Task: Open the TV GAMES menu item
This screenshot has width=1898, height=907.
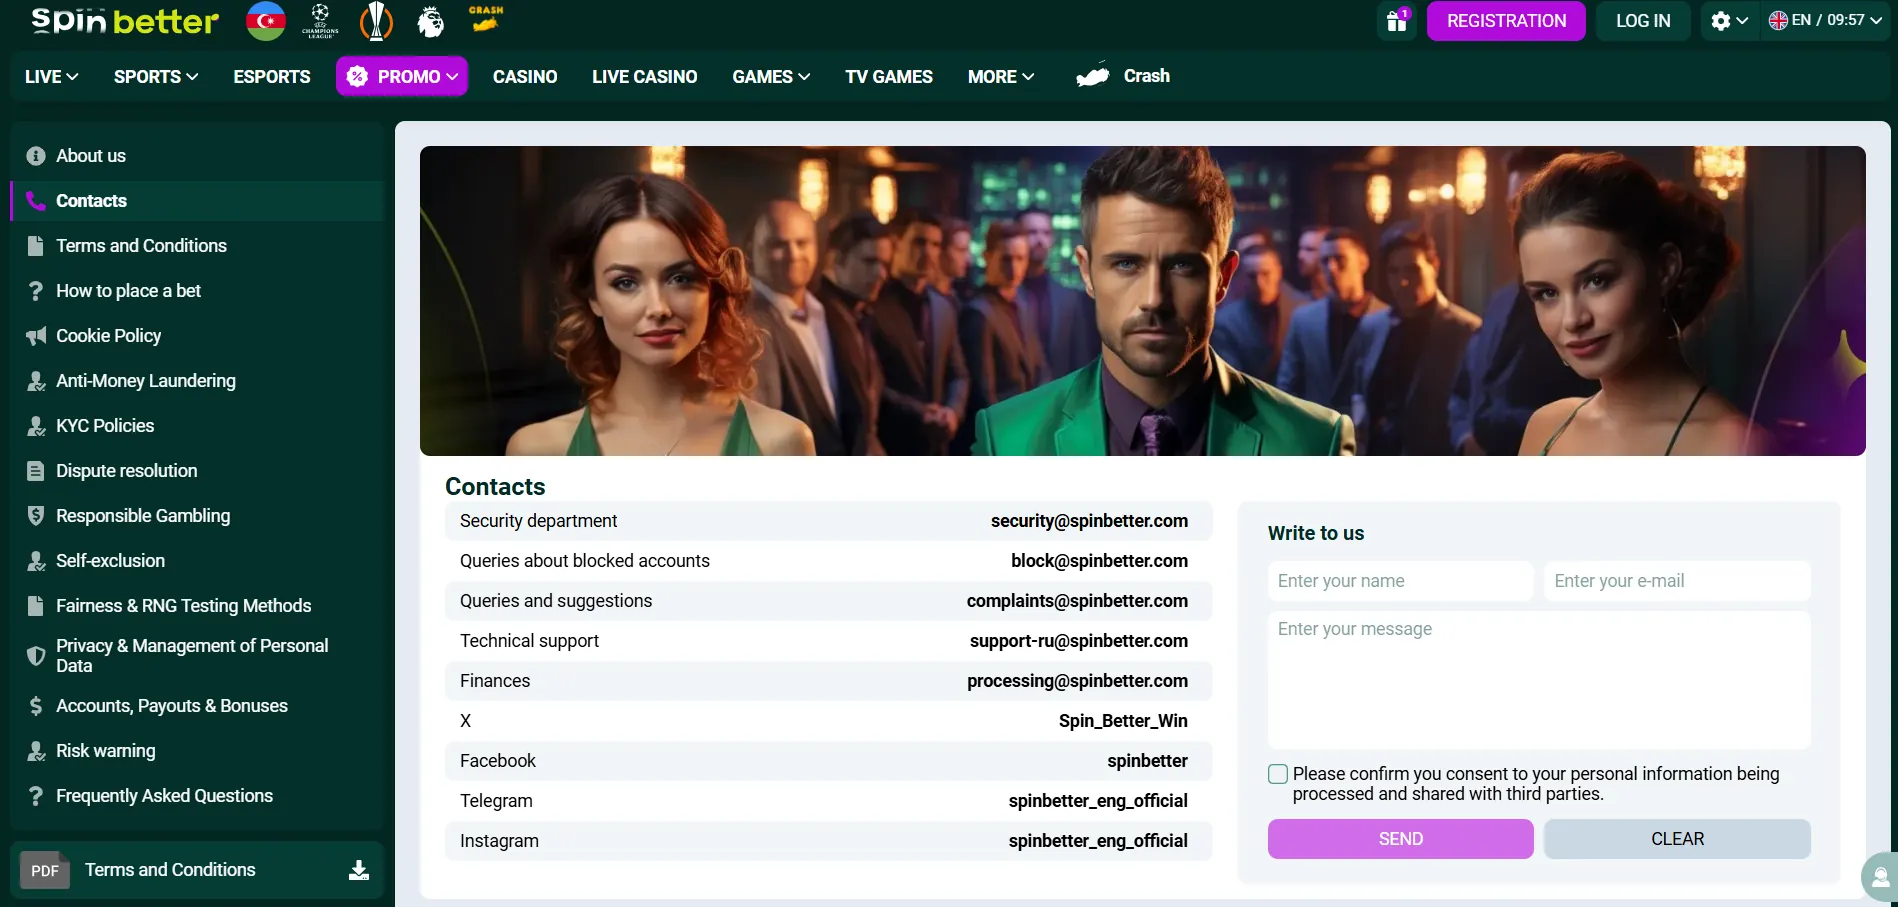Action: (x=888, y=76)
